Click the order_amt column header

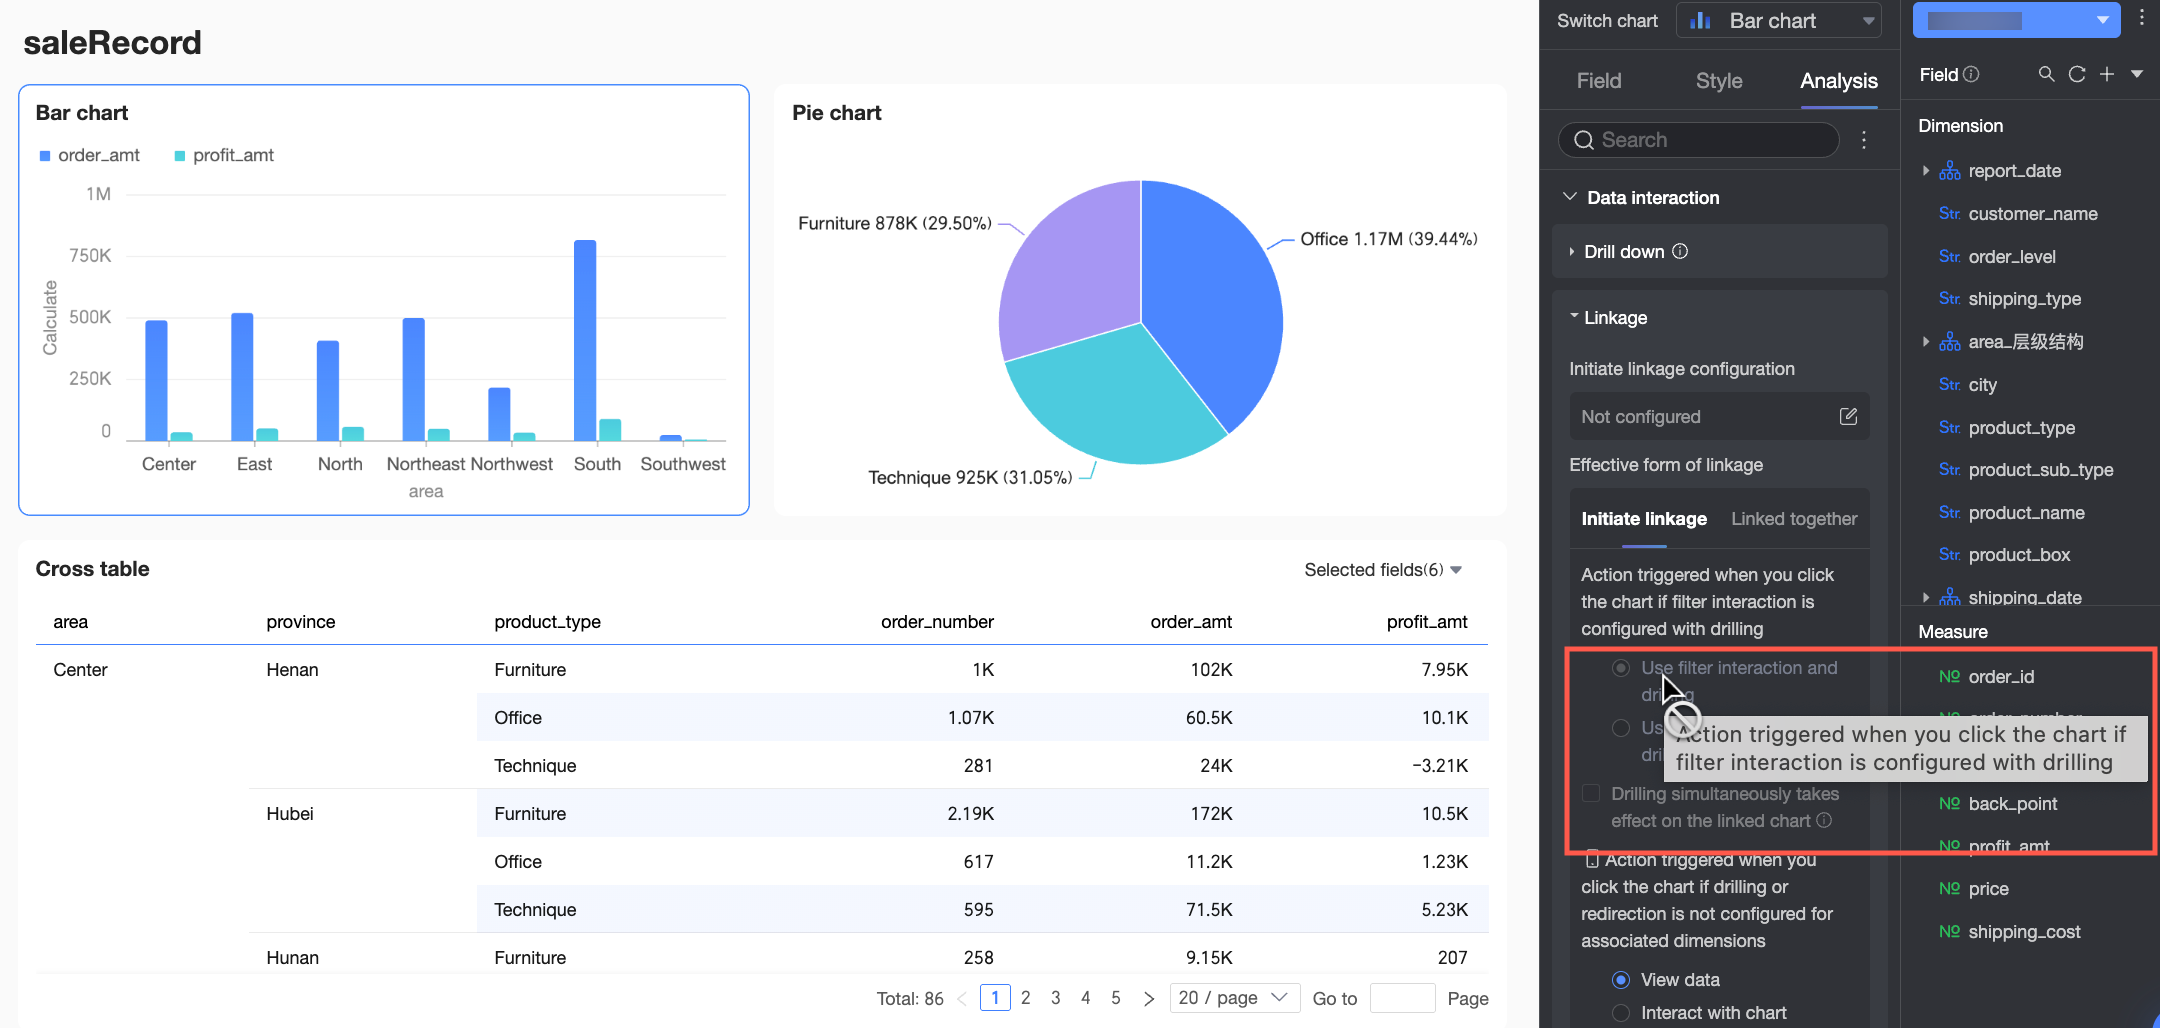pyautogui.click(x=1191, y=622)
